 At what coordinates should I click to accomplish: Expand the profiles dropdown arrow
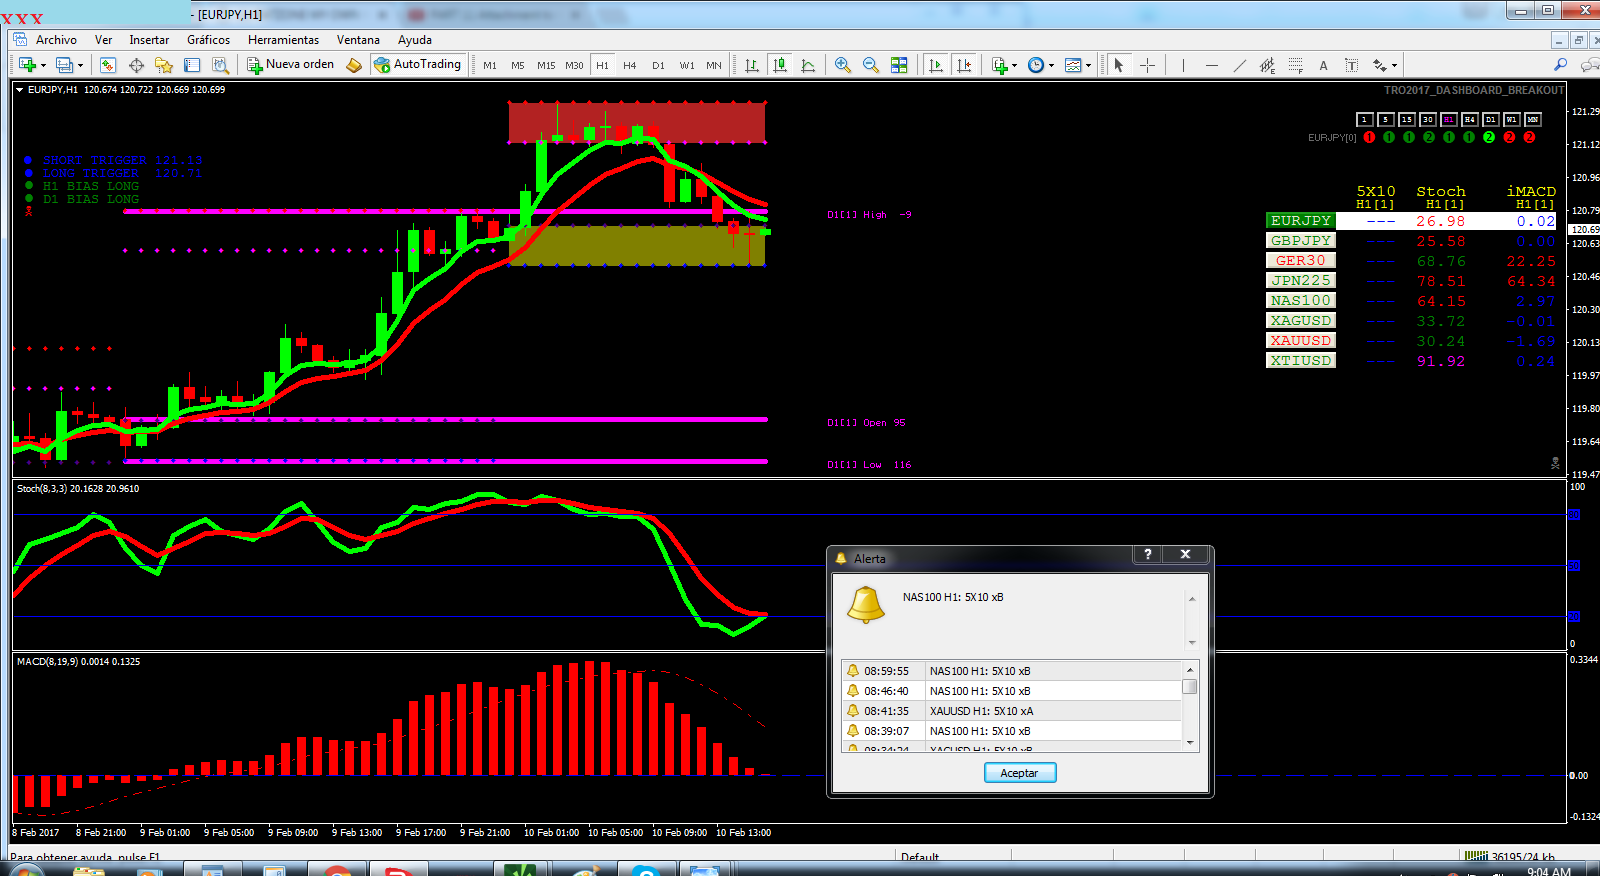[80, 65]
